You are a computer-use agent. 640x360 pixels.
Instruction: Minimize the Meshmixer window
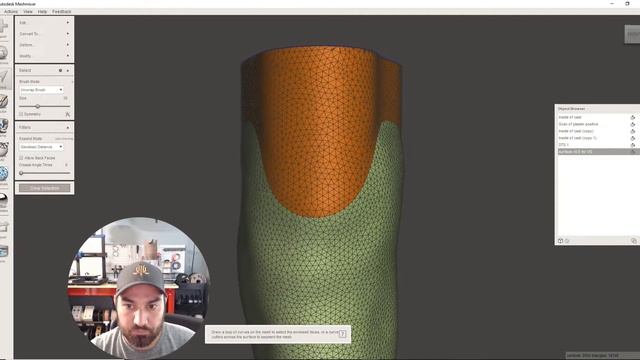coord(612,4)
